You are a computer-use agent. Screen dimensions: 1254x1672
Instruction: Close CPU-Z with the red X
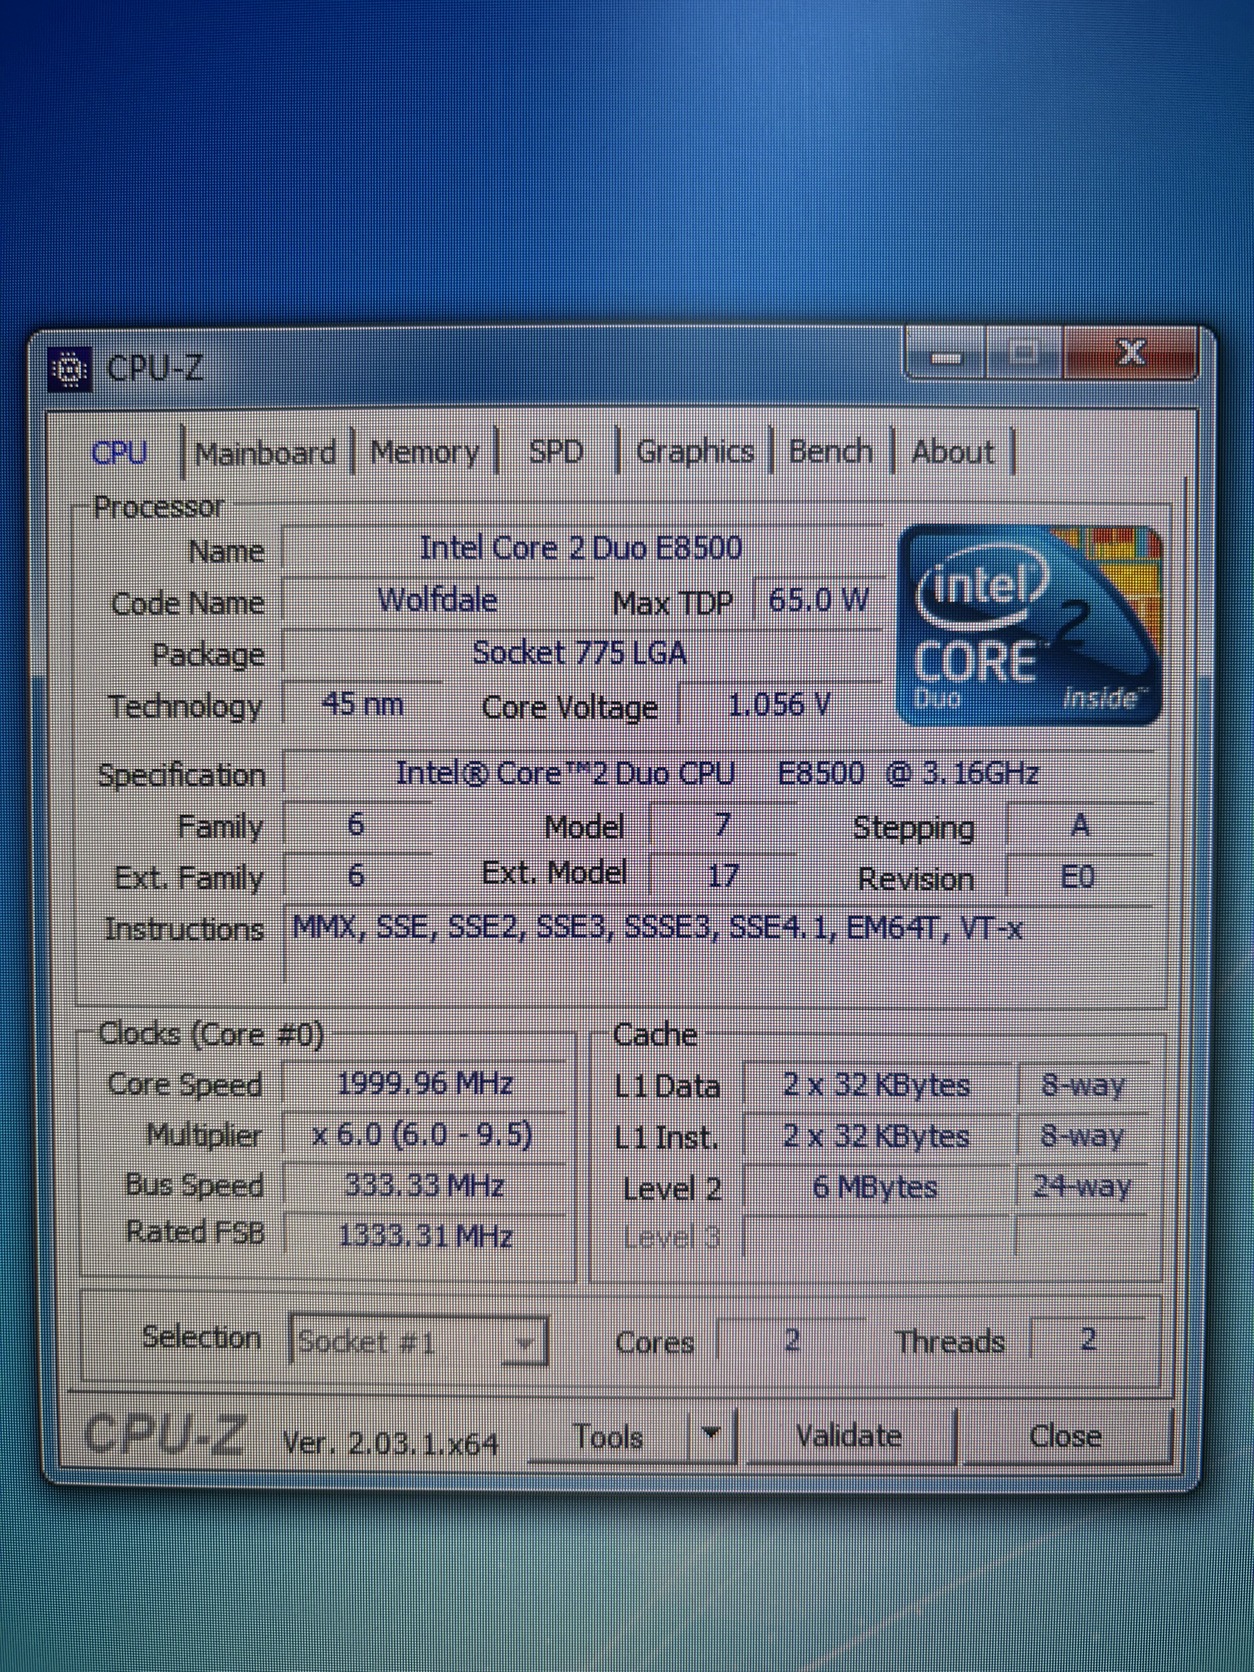[x=1130, y=353]
